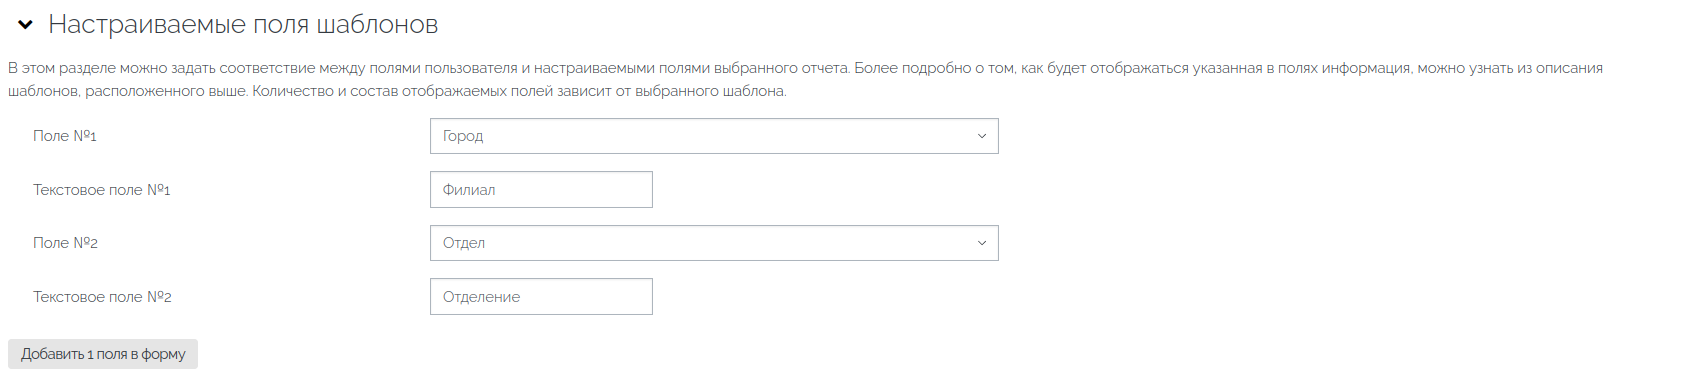Click the Поле №1 label
The height and width of the screenshot is (381, 1685).
(65, 136)
